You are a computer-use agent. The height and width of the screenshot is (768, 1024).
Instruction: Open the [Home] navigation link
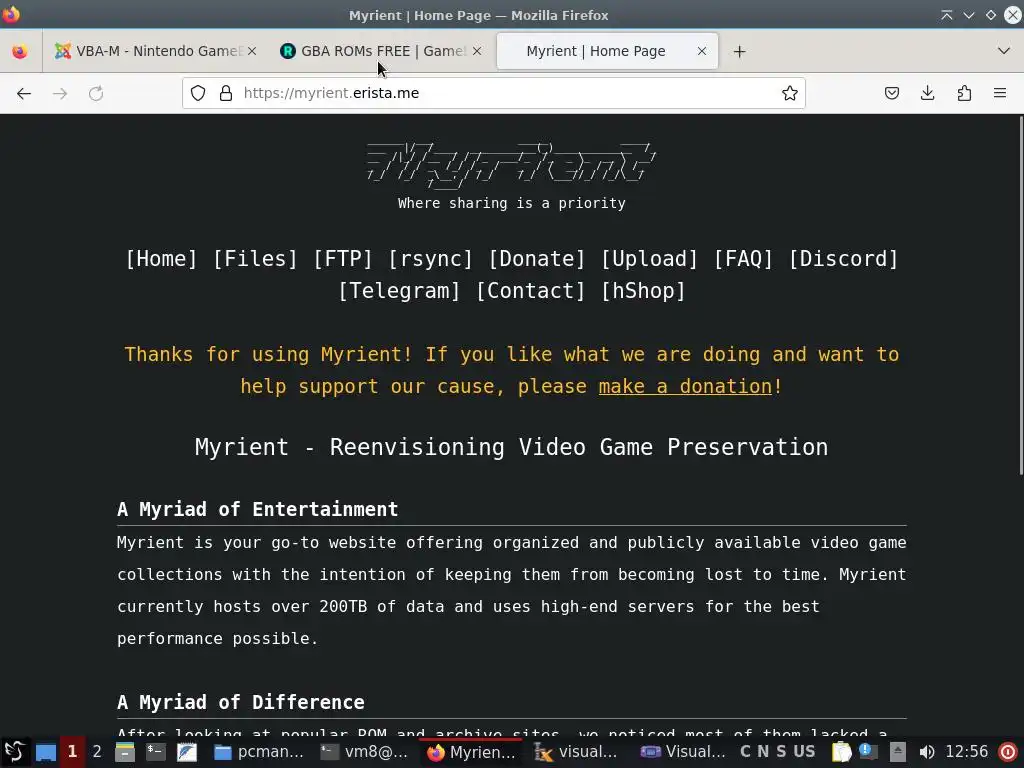[x=161, y=259]
